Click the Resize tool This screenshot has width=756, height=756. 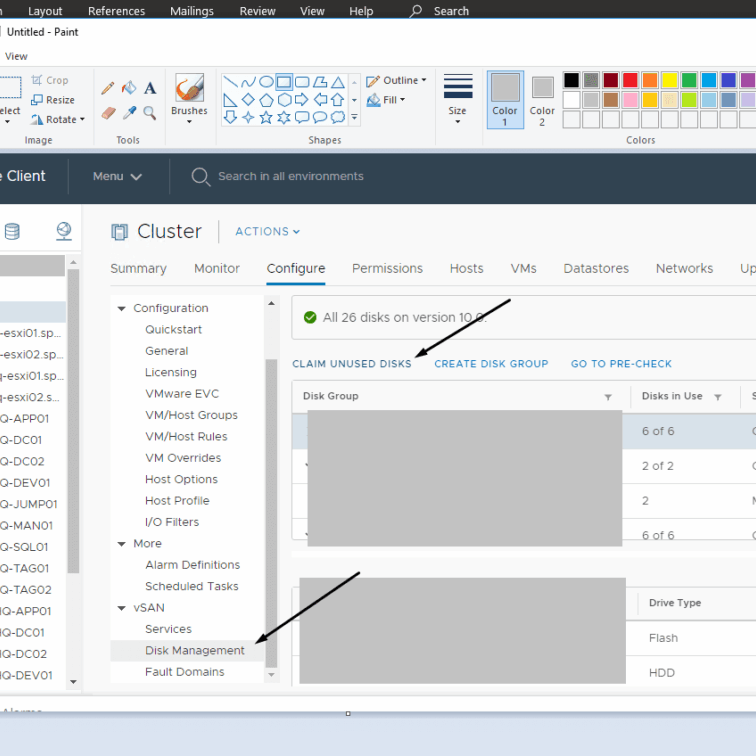(53, 100)
